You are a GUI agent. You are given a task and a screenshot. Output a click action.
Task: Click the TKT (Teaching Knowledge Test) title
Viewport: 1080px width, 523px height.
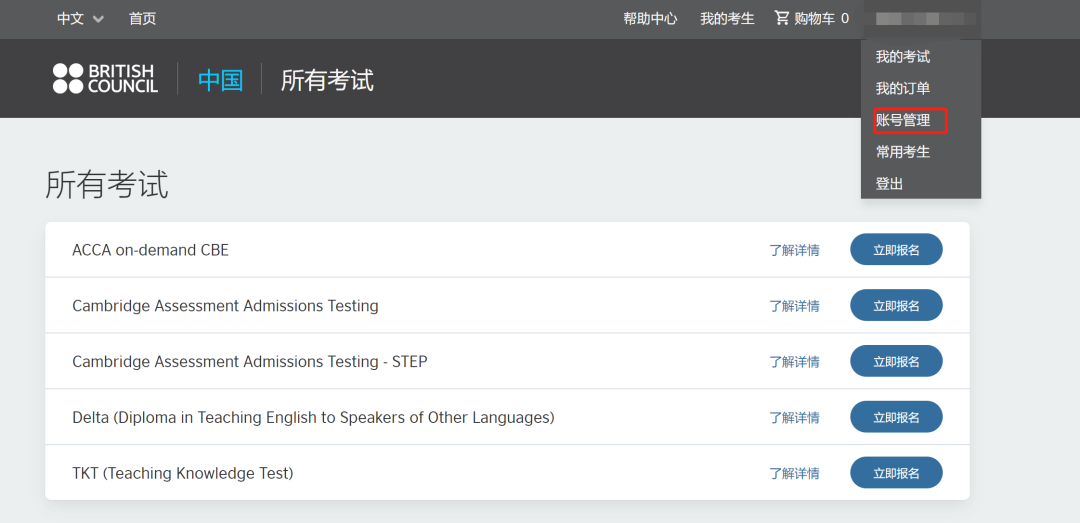tap(183, 473)
